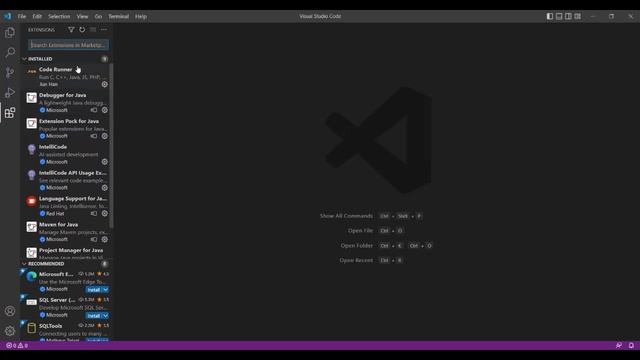Clear extensions search results icon
Image resolution: width=640 pixels, height=360 pixels.
point(93,30)
